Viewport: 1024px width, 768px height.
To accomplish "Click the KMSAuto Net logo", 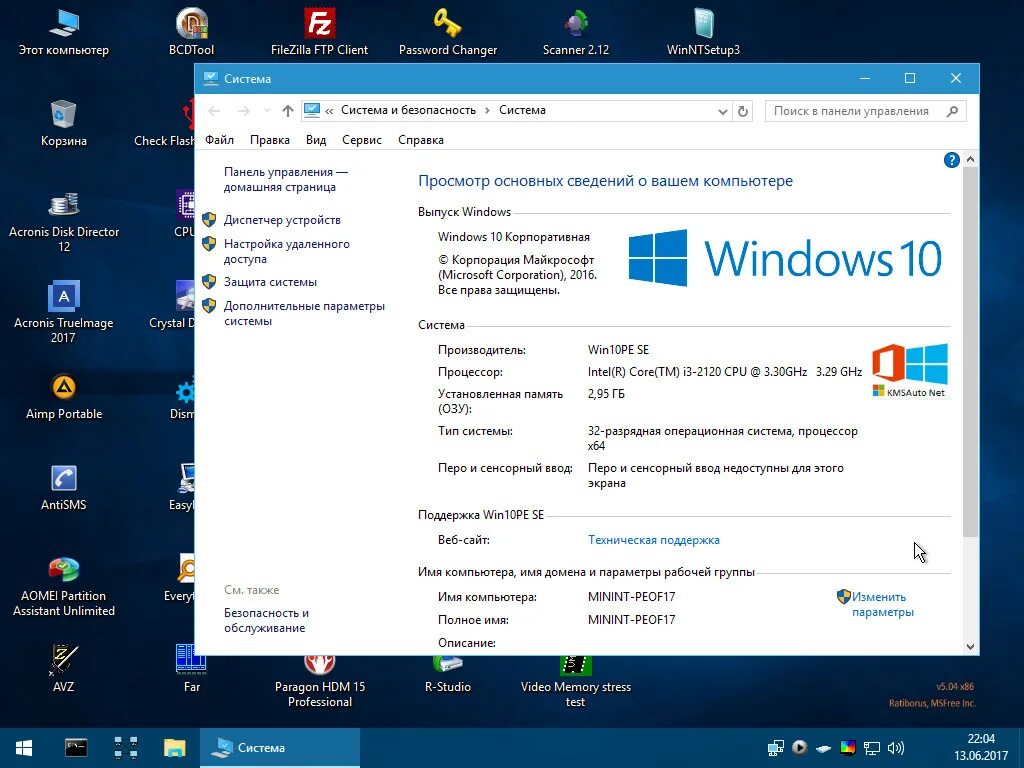I will [x=910, y=371].
